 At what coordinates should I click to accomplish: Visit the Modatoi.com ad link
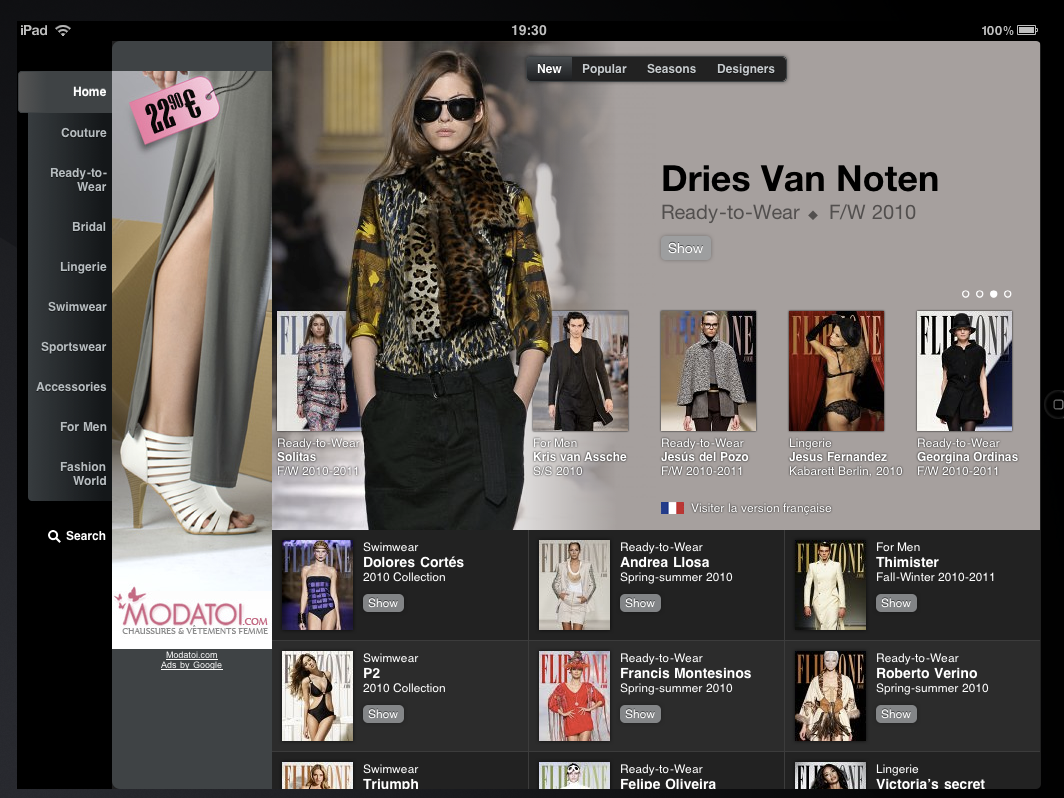click(x=191, y=653)
